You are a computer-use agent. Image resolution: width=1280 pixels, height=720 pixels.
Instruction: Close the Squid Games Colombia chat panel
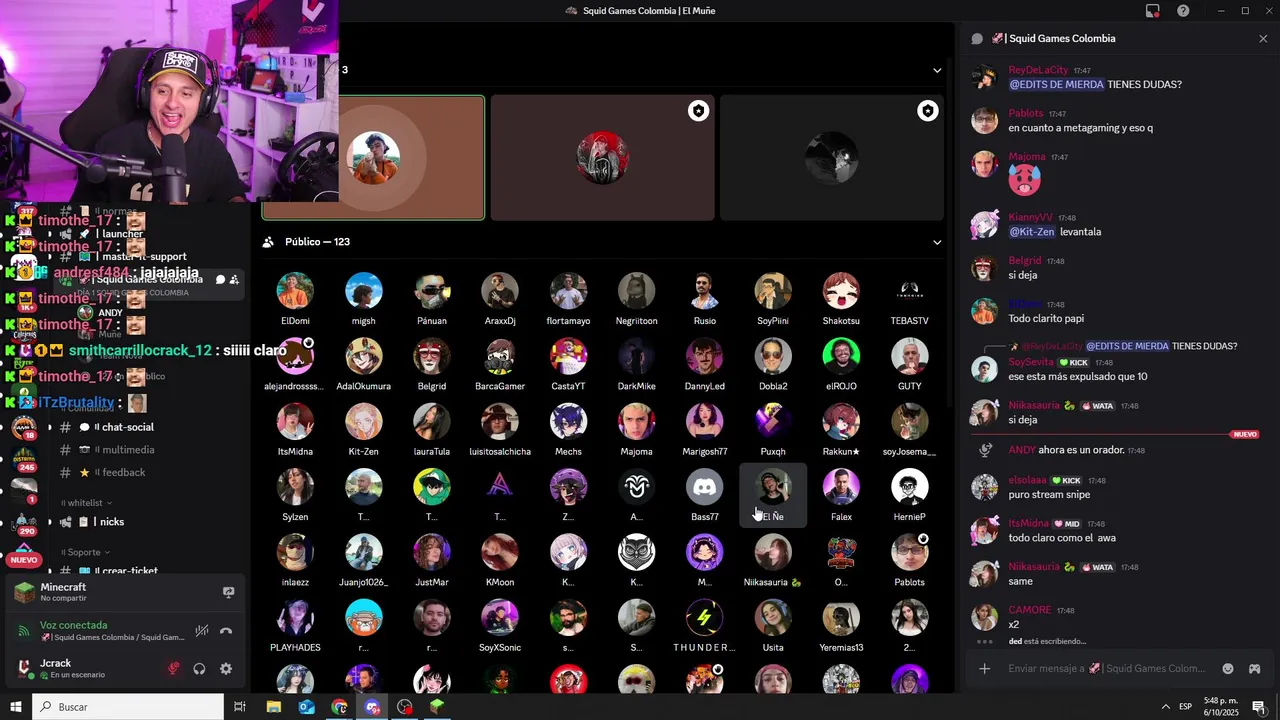(1263, 38)
